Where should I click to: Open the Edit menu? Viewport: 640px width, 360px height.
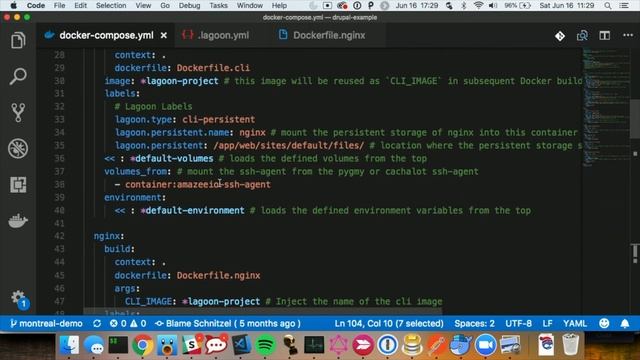click(80, 5)
